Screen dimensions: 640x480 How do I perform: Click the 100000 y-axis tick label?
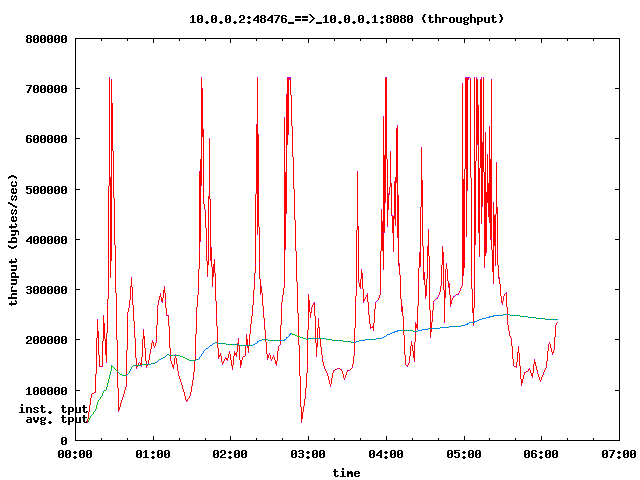click(47, 390)
